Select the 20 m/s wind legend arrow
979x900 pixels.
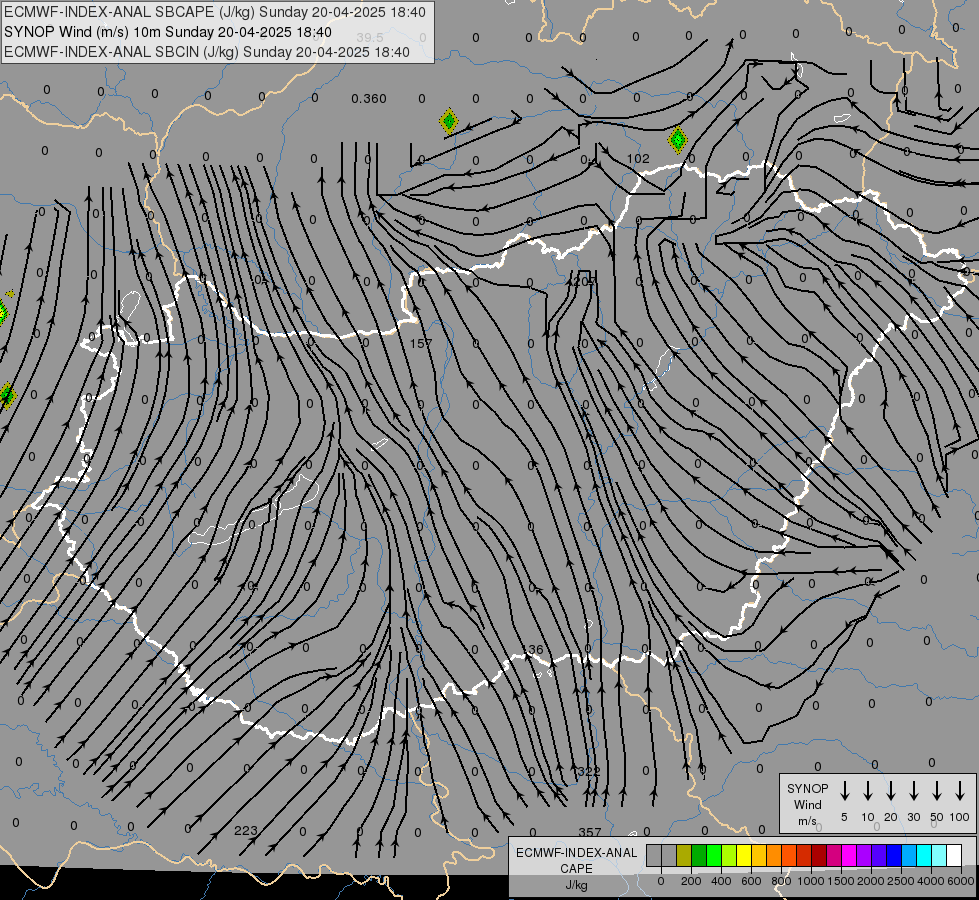[x=891, y=791]
